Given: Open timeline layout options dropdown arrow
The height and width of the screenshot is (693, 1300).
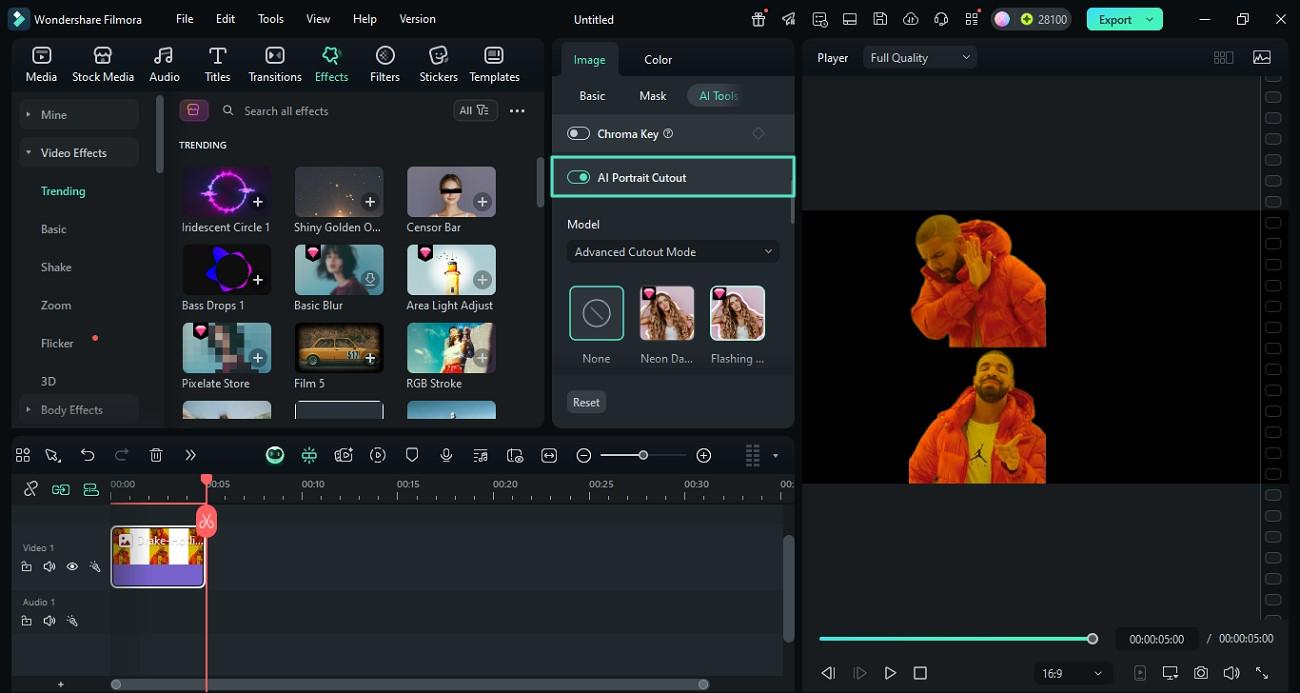Looking at the screenshot, I should pos(775,456).
